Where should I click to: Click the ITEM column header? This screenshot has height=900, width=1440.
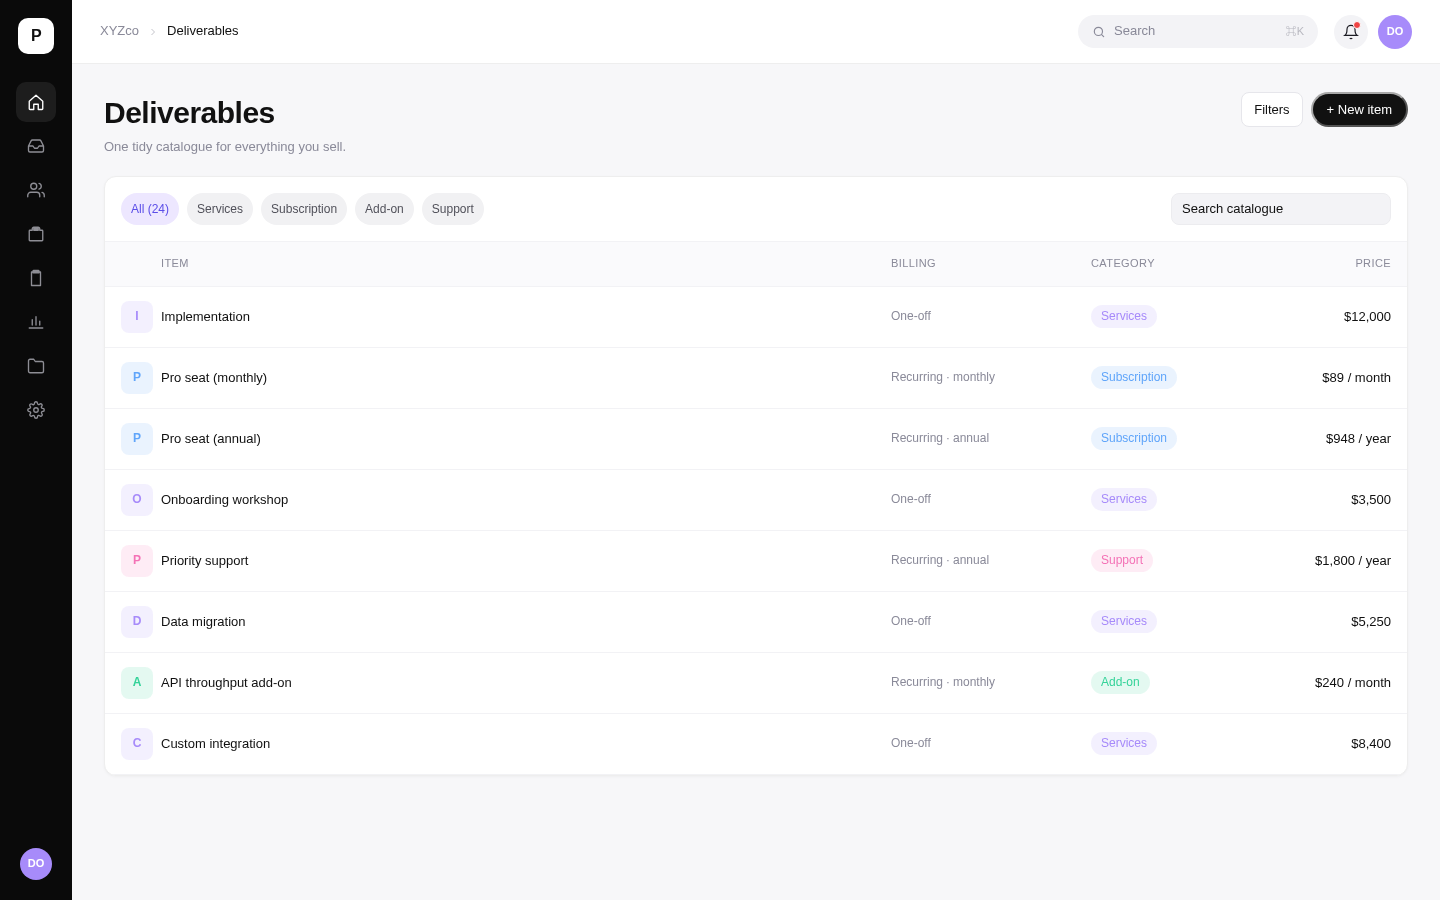coord(175,264)
